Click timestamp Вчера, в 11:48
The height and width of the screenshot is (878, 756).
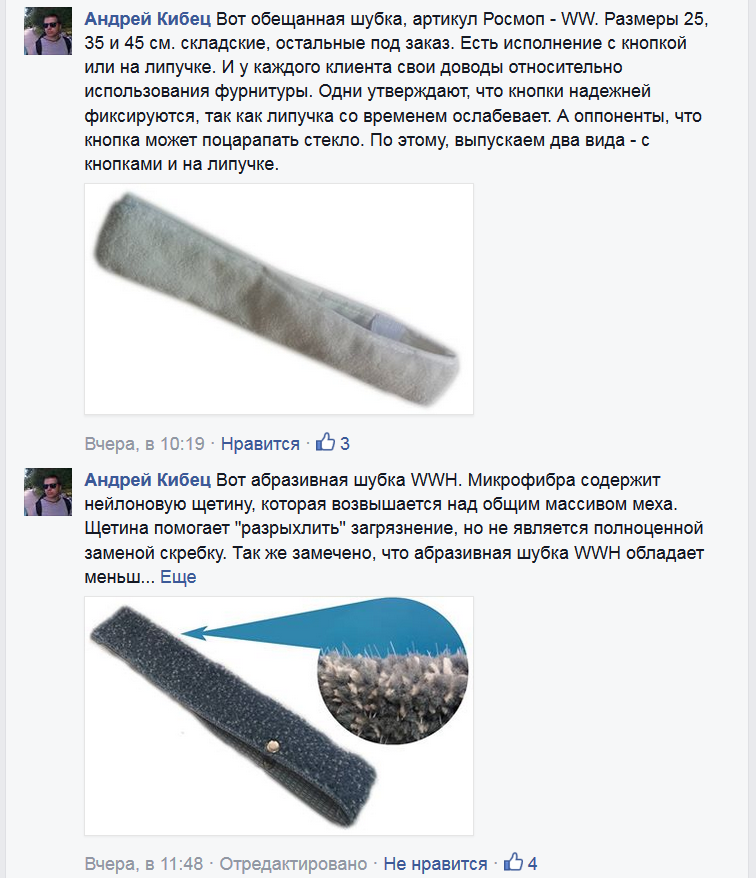pyautogui.click(x=144, y=863)
